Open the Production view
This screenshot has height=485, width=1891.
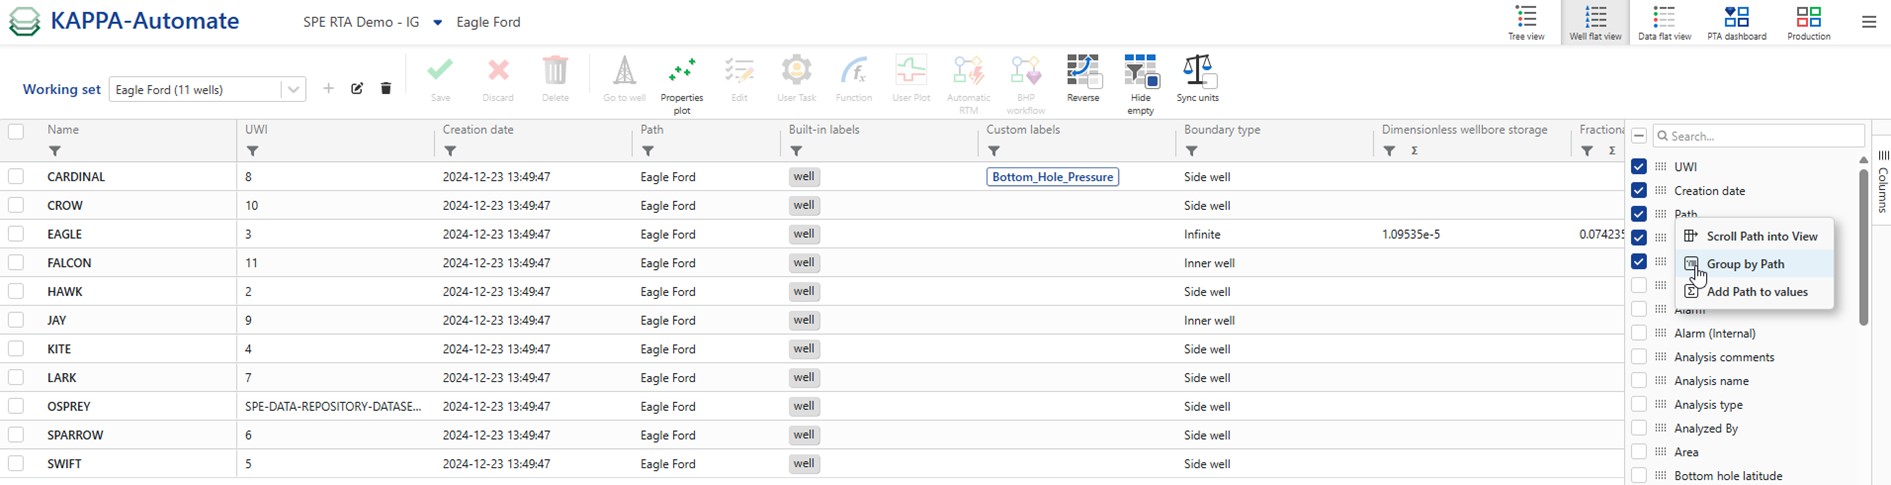(1808, 22)
